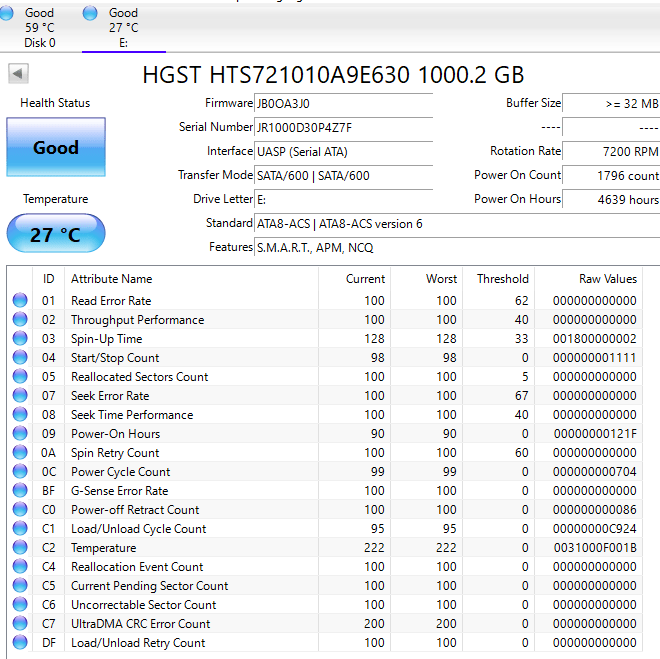The height and width of the screenshot is (659, 660).
Task: Click the drive title HGST HTS721010A9E630
Action: [x=333, y=75]
